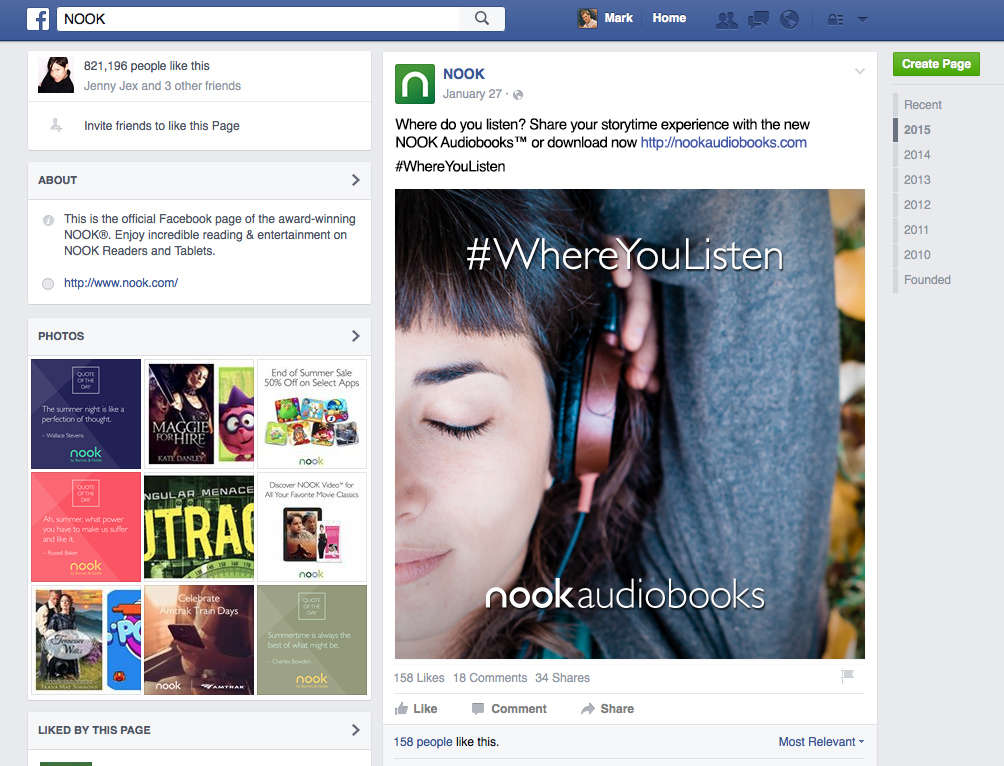Open the Most Relevant comment sort dropdown
Viewport: 1004px width, 766px height.
[821, 742]
